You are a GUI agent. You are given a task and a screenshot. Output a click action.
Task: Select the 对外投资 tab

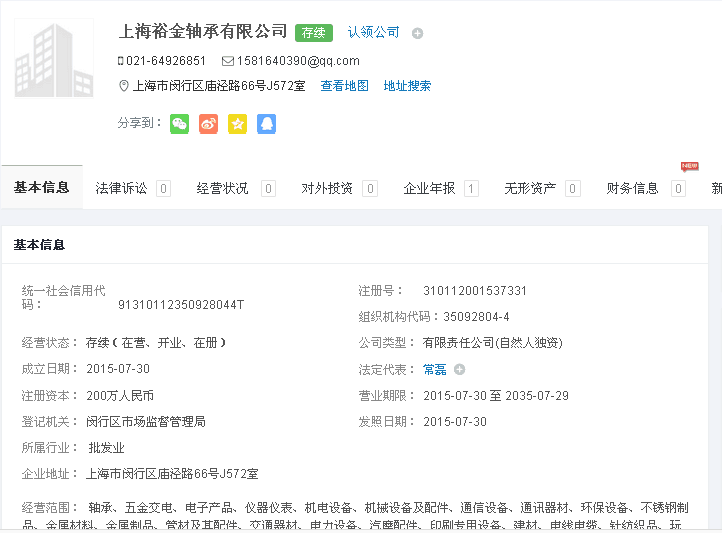pyautogui.click(x=327, y=188)
